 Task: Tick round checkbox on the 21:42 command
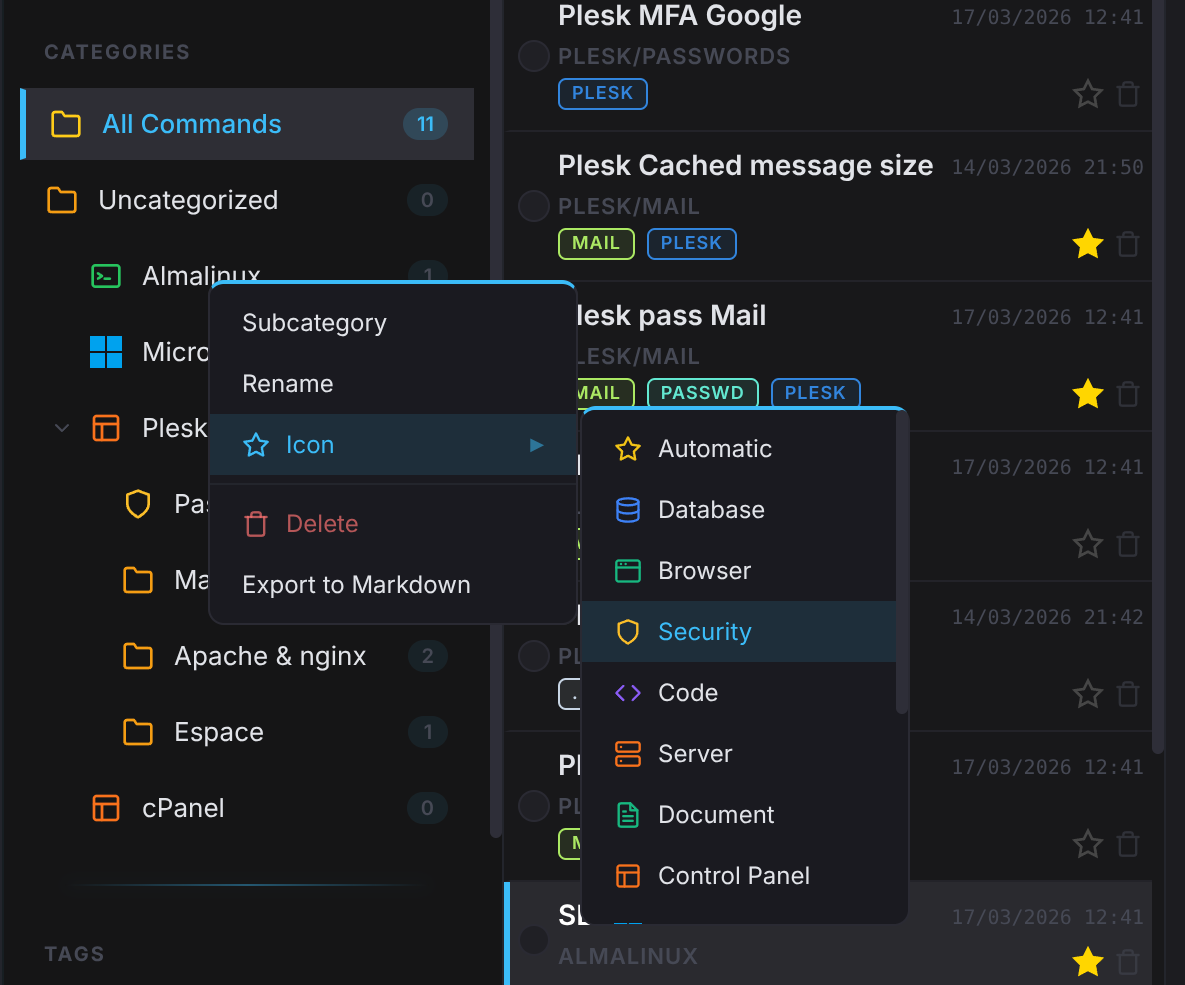534,655
